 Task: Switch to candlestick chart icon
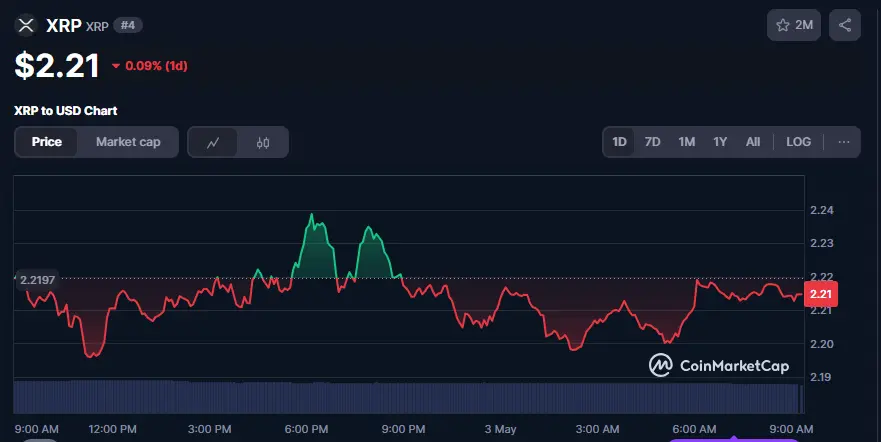pyautogui.click(x=262, y=142)
